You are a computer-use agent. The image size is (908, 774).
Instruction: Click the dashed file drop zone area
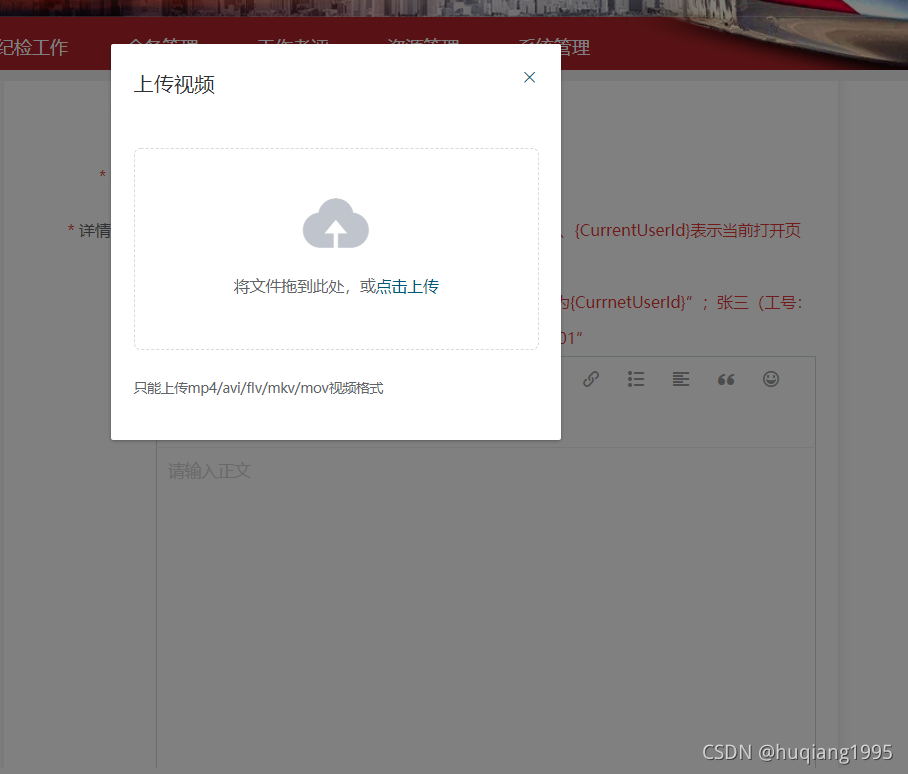point(336,249)
